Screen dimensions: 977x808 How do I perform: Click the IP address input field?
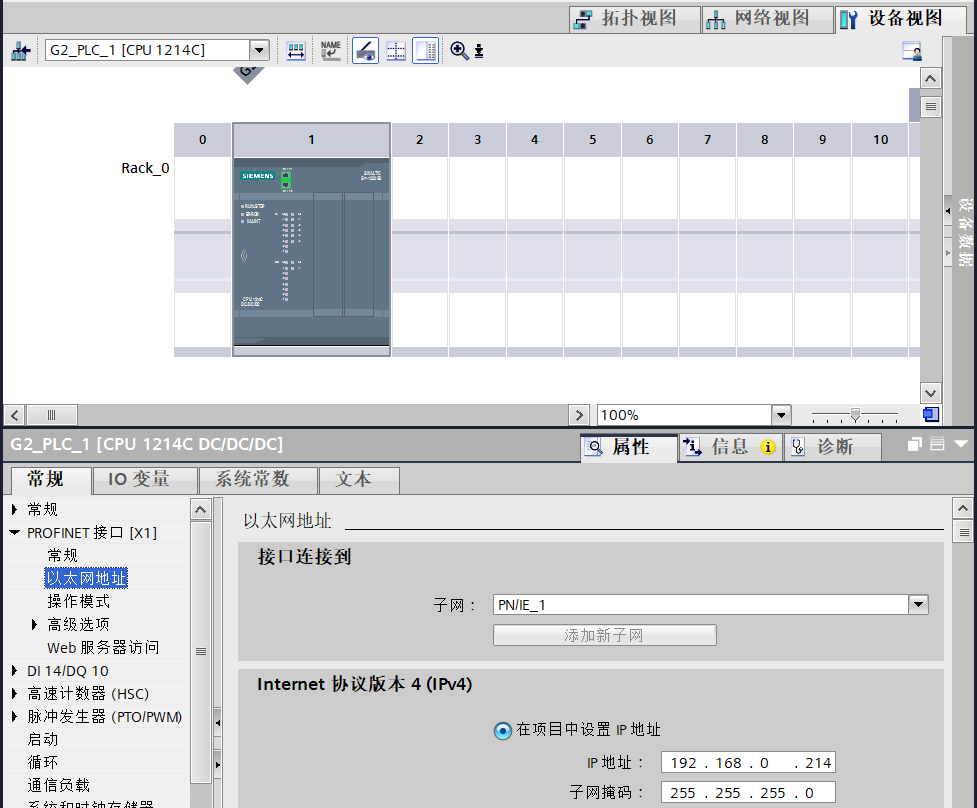pos(748,763)
